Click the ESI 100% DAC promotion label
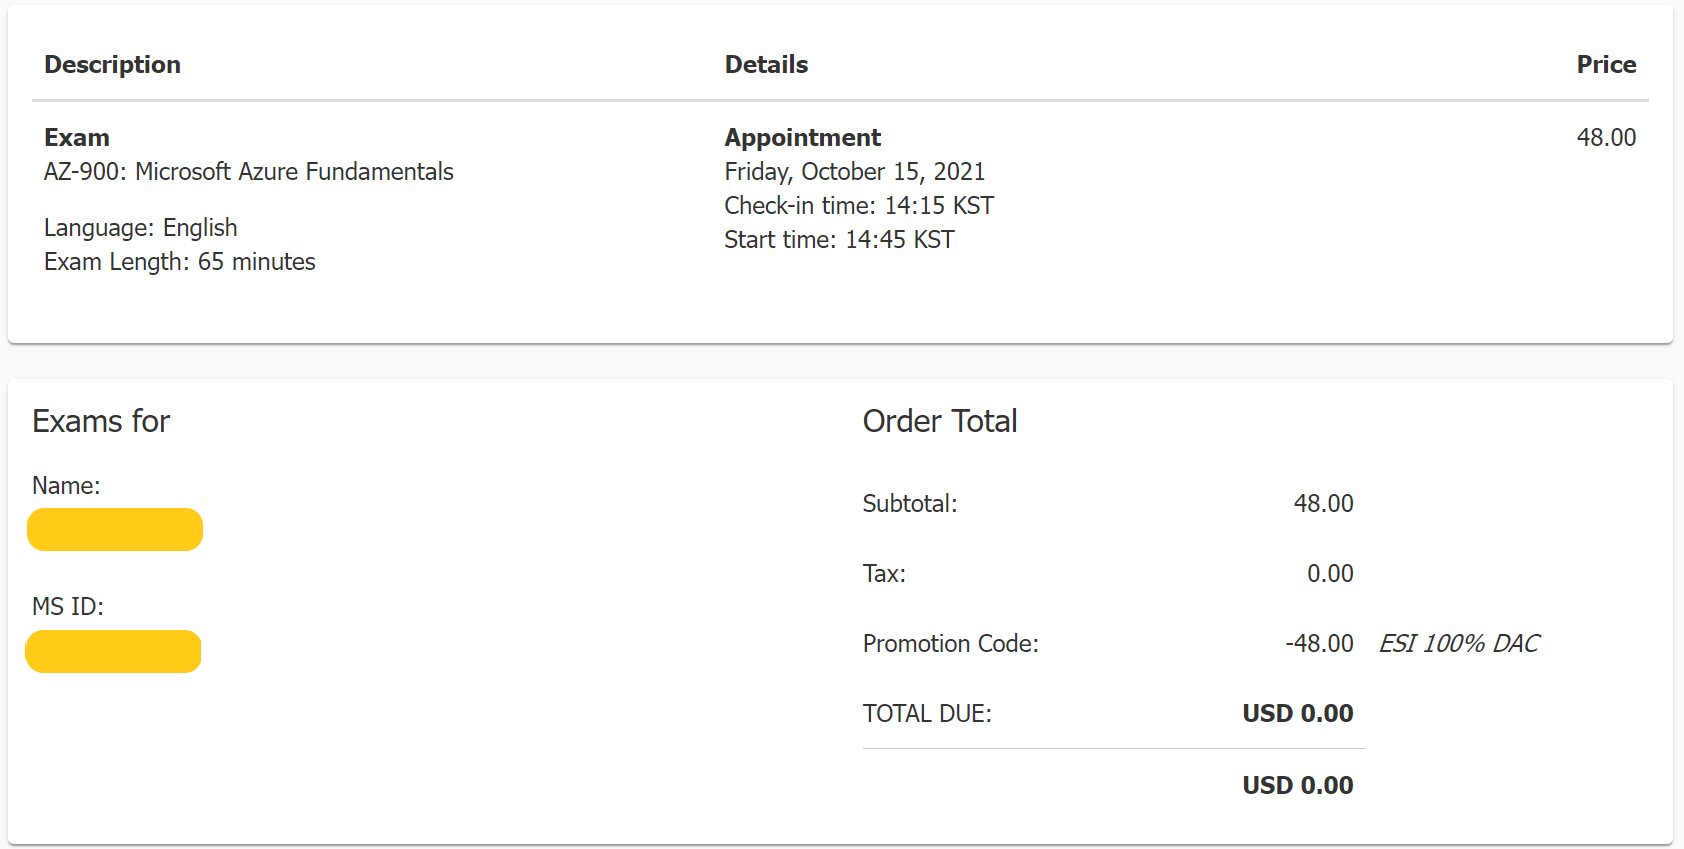The image size is (1684, 849). 1459,644
